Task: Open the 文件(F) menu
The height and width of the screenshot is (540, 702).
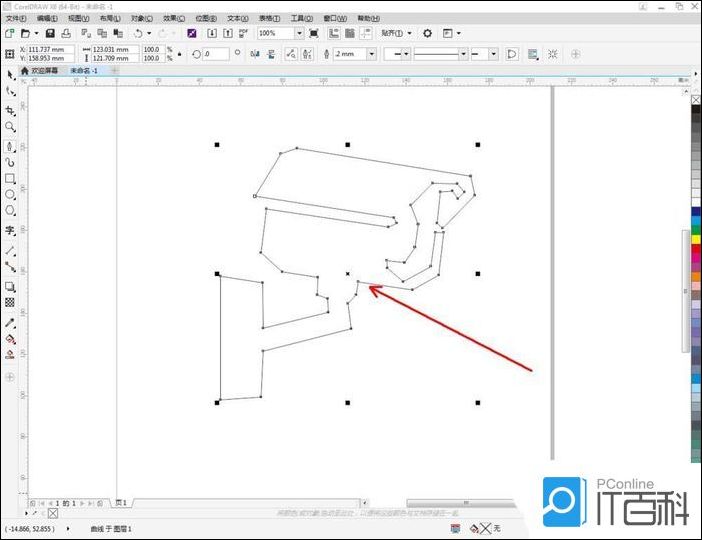Action: 16,18
